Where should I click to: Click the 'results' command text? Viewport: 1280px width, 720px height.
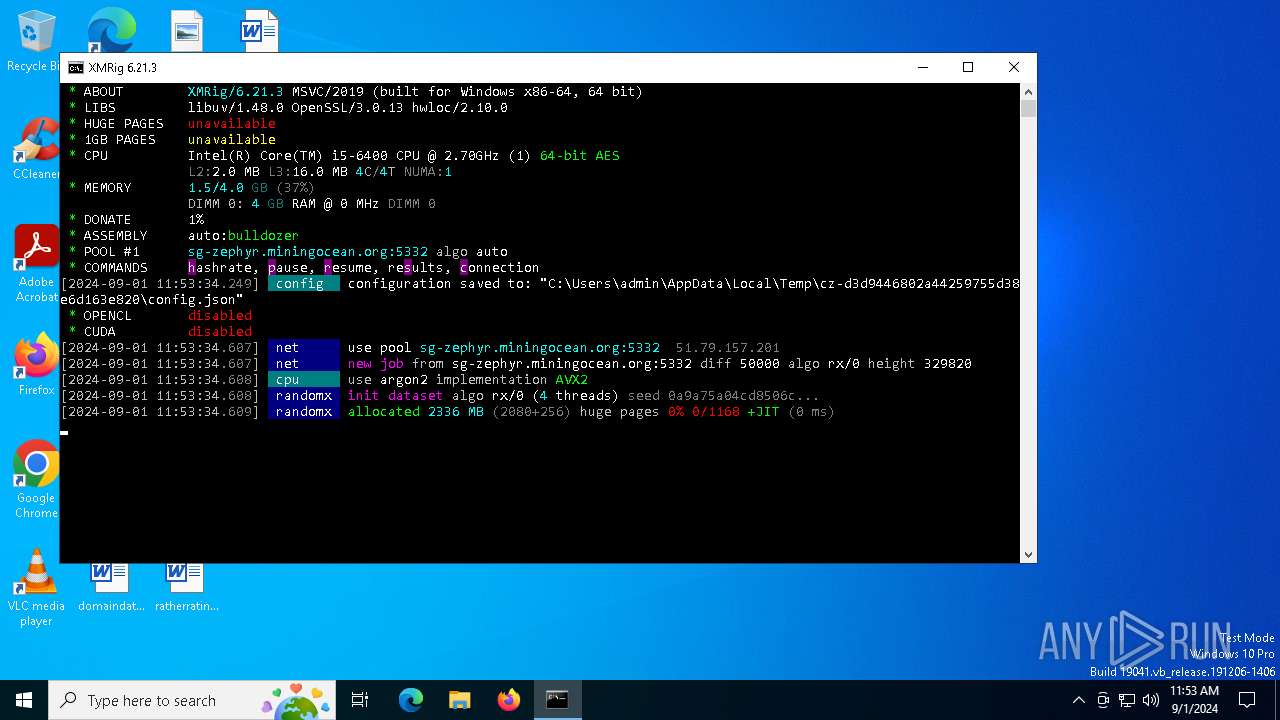click(416, 267)
